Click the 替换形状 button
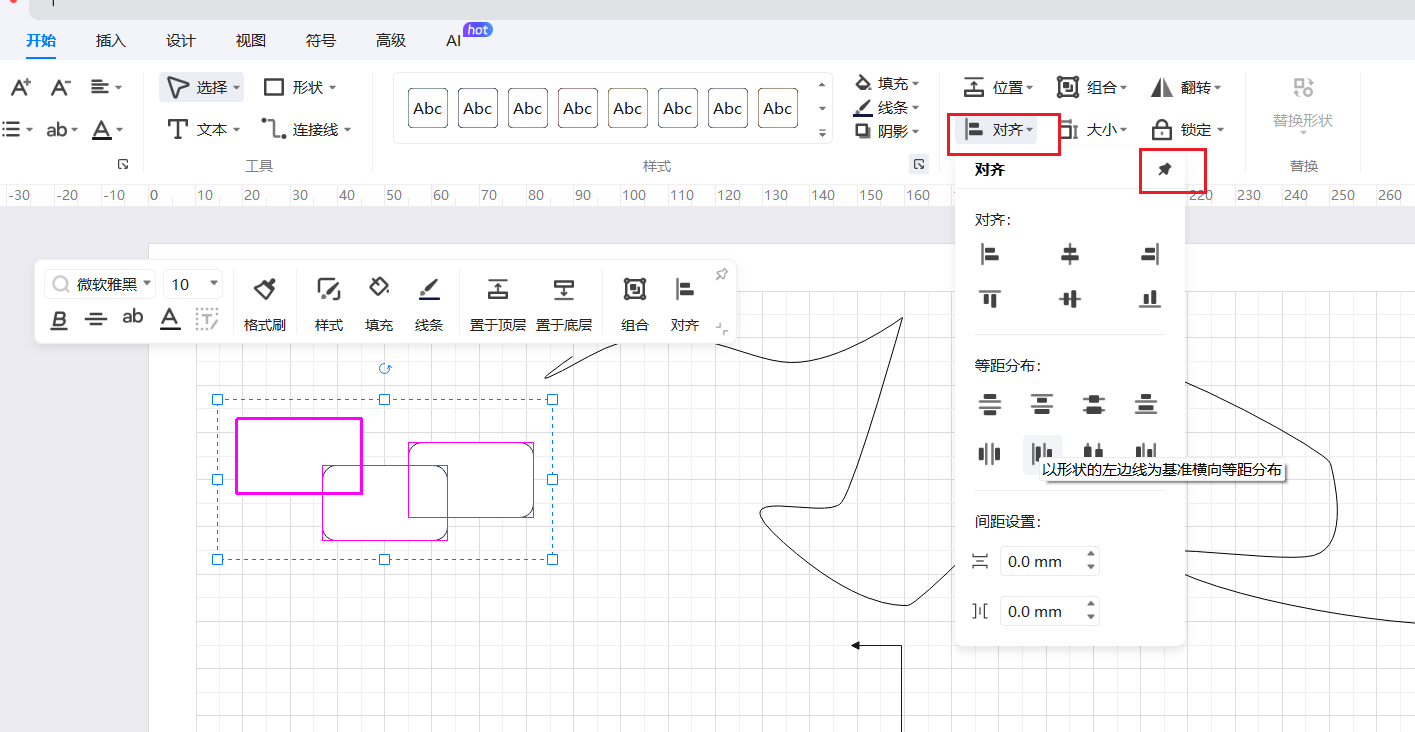The image size is (1415, 732). click(1302, 104)
